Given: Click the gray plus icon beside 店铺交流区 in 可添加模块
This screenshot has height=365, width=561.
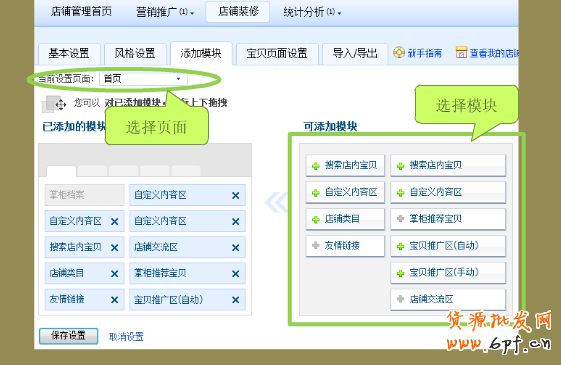Looking at the screenshot, I should [400, 298].
